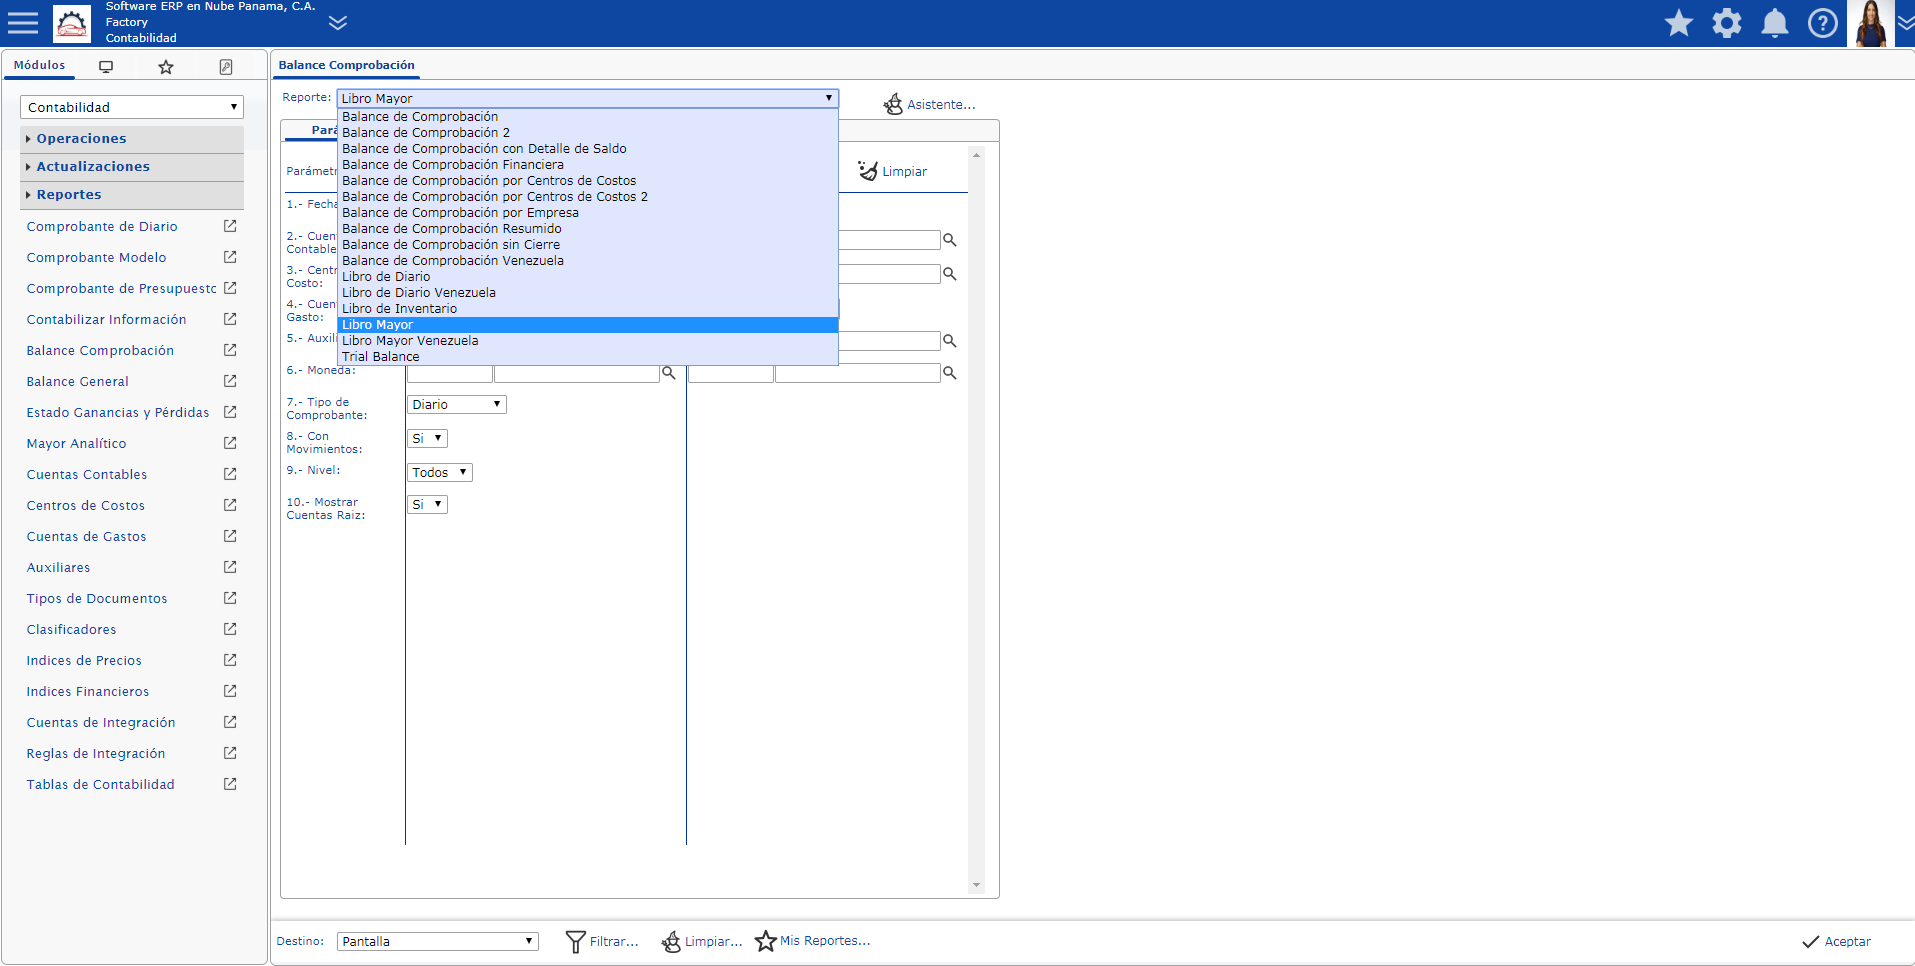Choose Balance de Comprobación Resumido option
This screenshot has width=1915, height=966.
point(587,229)
